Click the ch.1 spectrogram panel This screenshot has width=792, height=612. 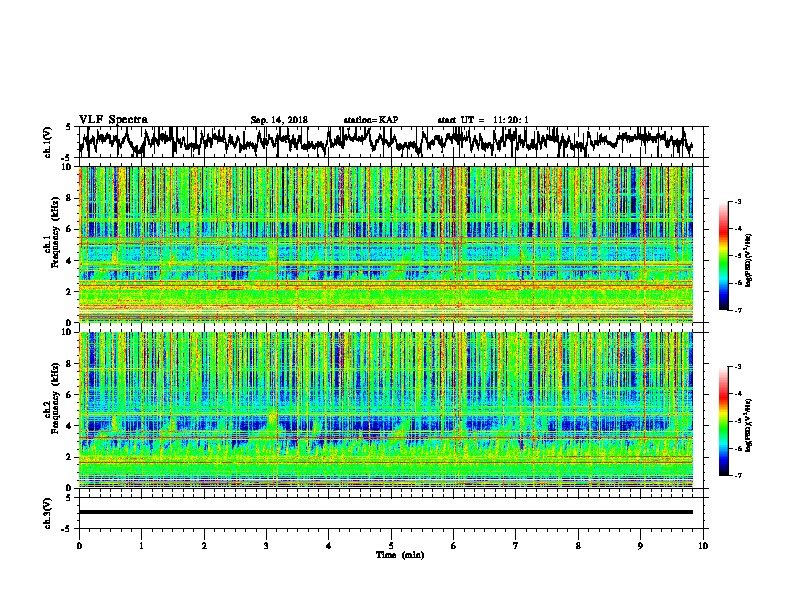(x=385, y=244)
